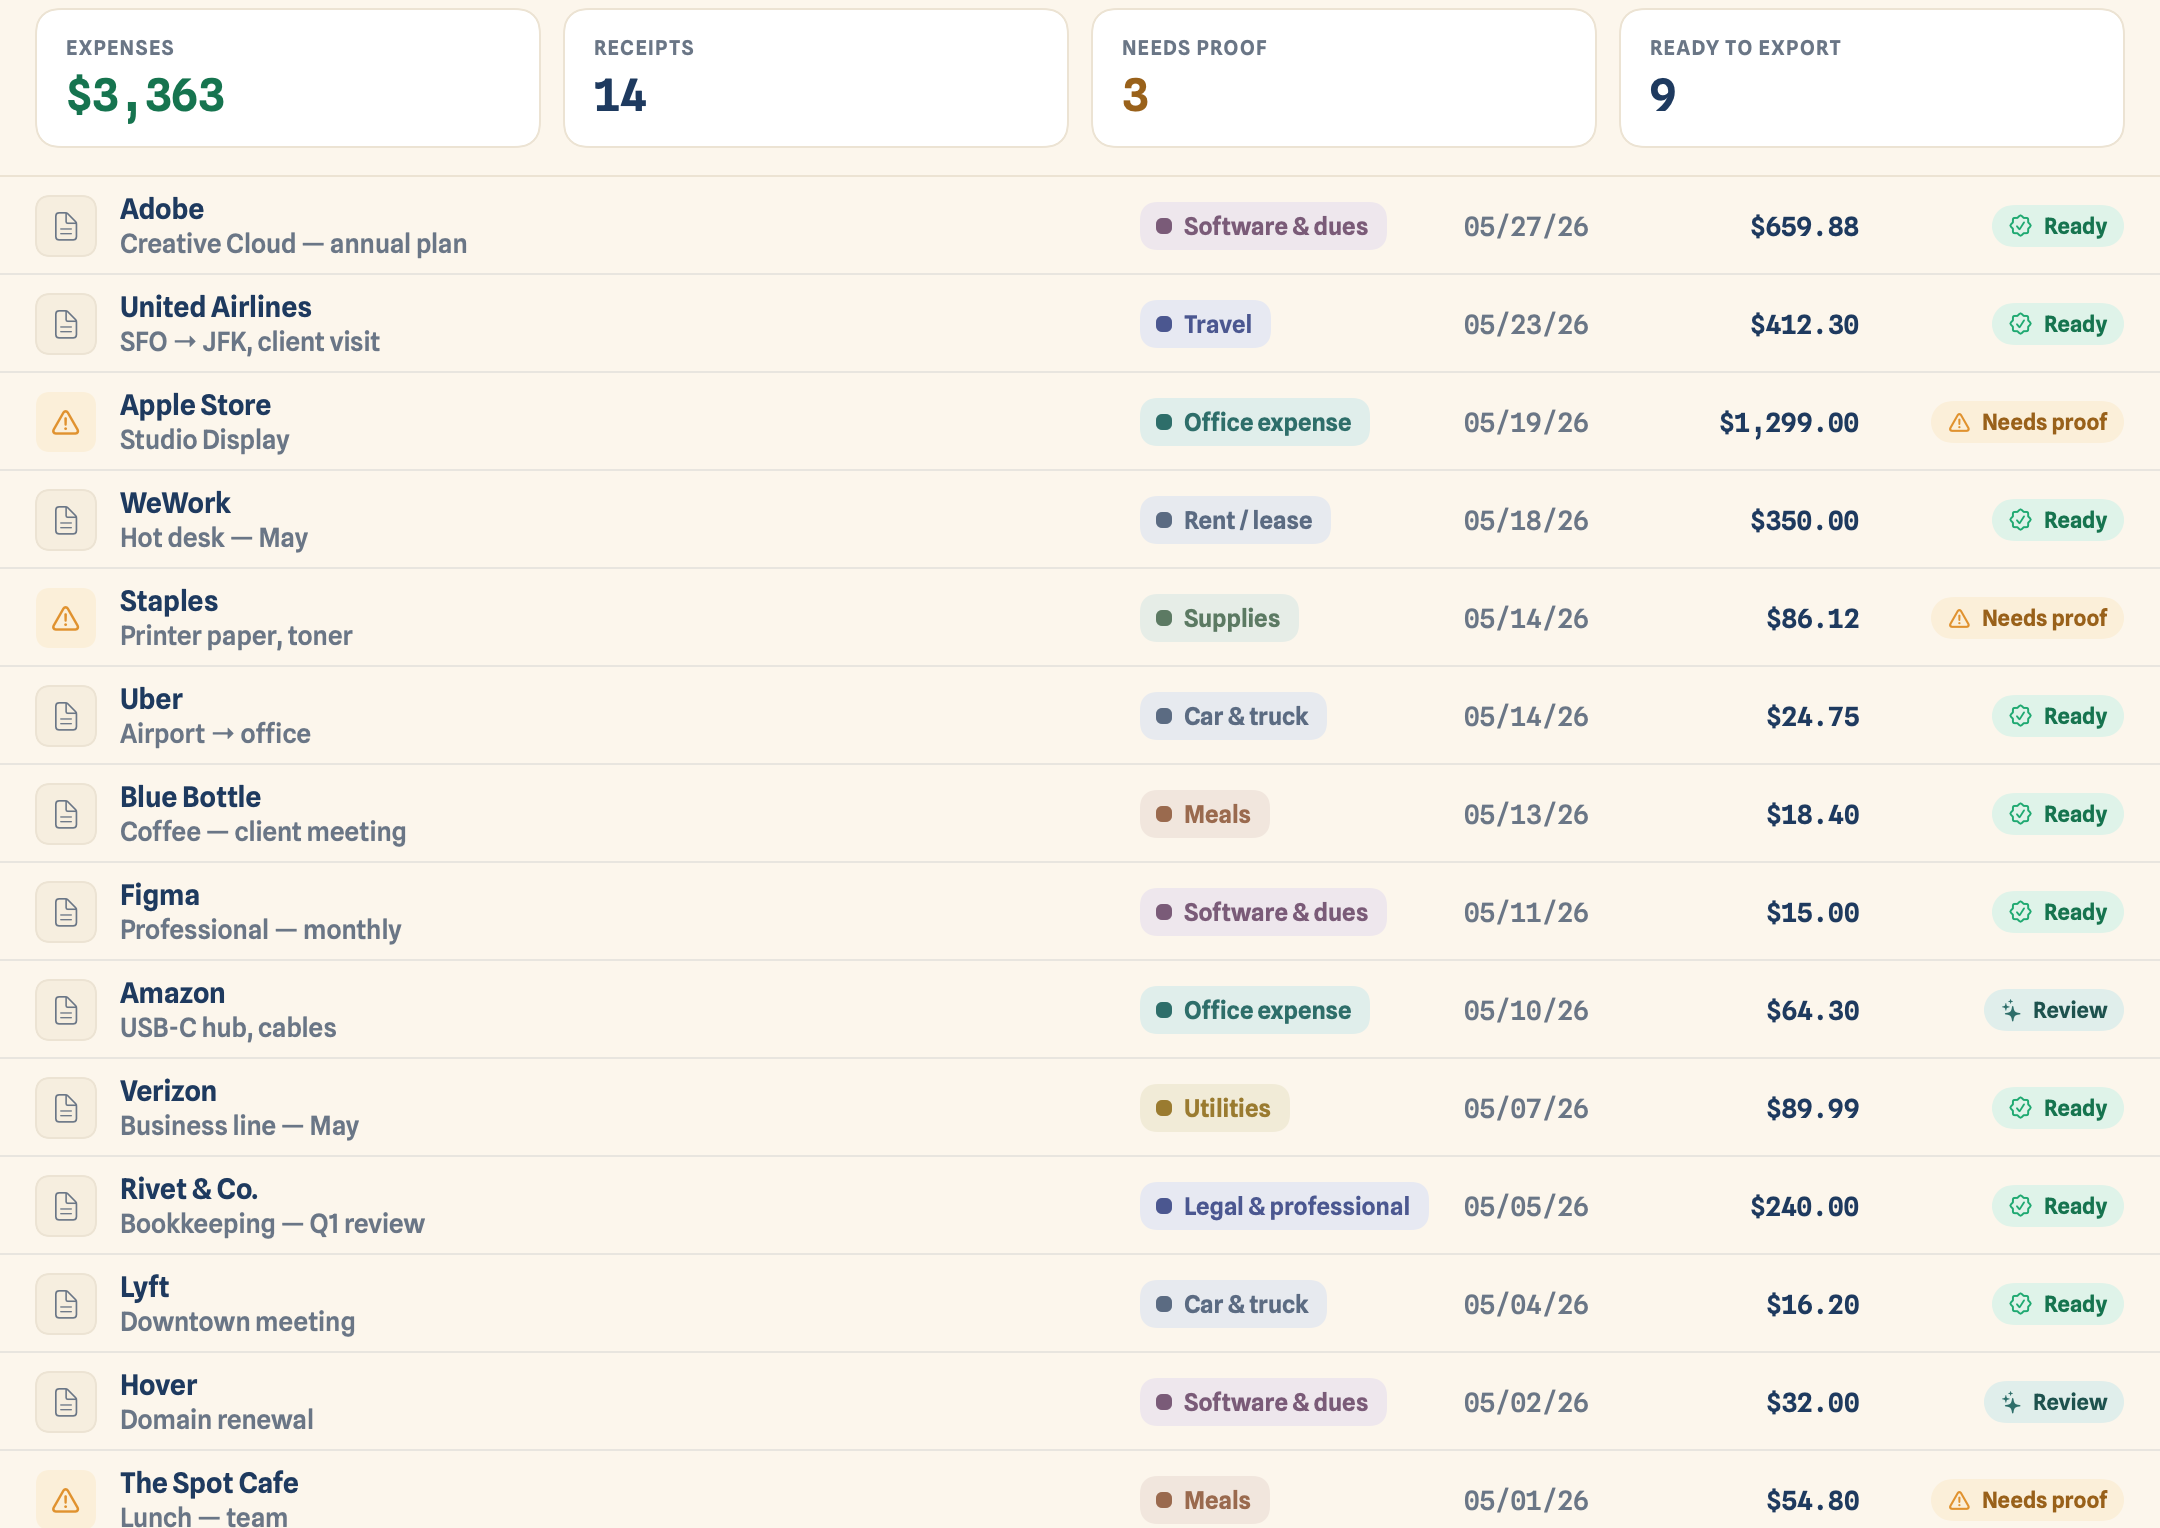Click Needs proof badge for The Spot Cafe

[2027, 1500]
